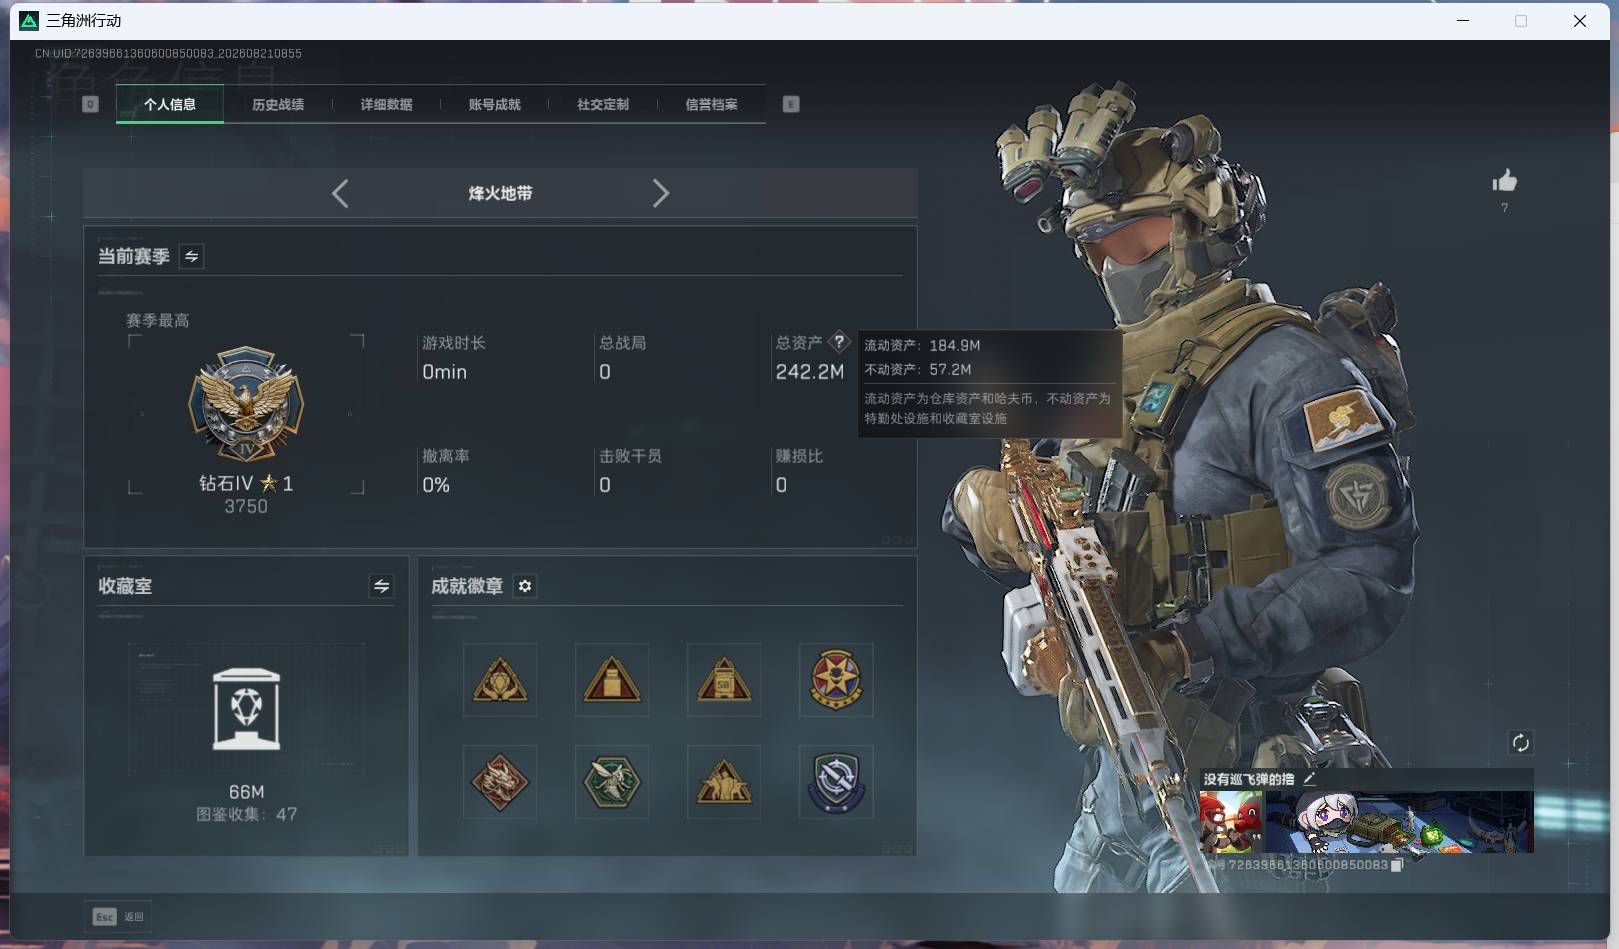Image resolution: width=1619 pixels, height=949 pixels.
Task: Edit the nickname 没有巡飞弹的撸 with pencil icon
Action: 1309,778
